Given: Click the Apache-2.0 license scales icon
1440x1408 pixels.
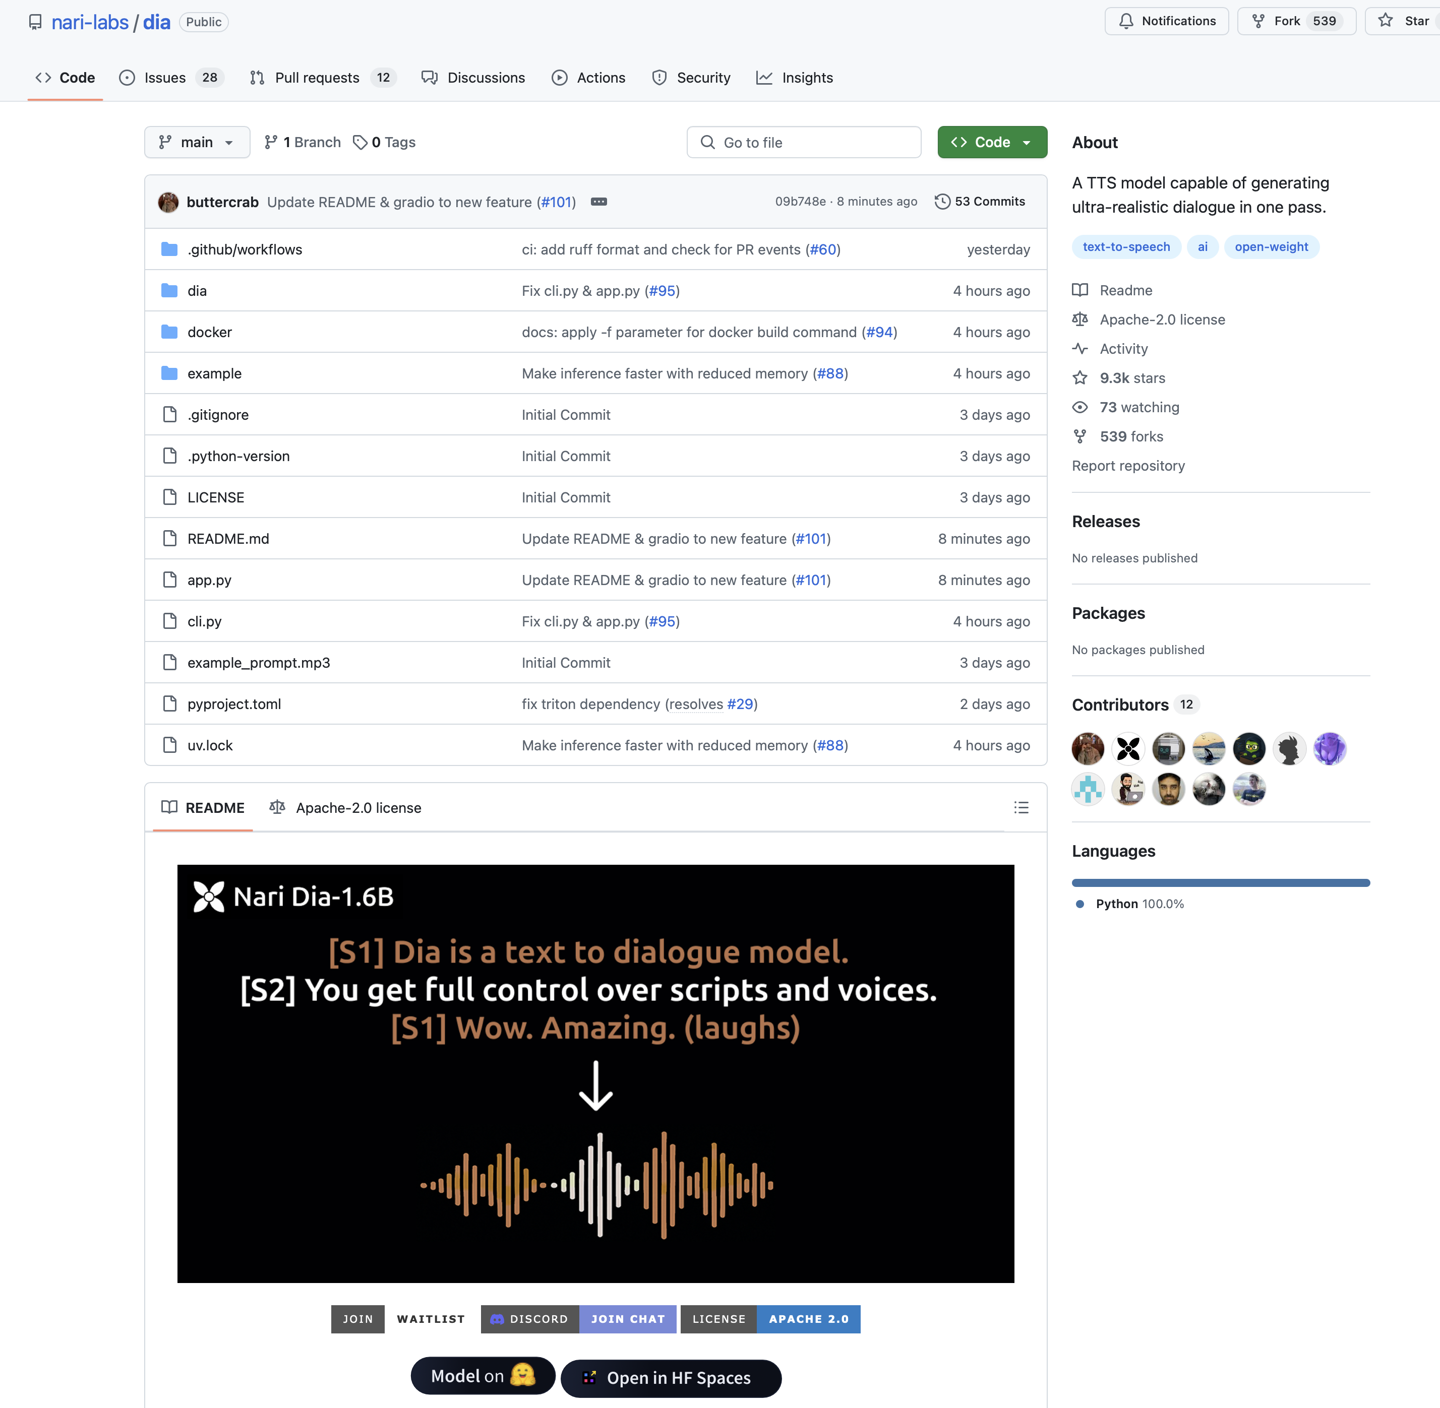Looking at the screenshot, I should coord(1080,319).
